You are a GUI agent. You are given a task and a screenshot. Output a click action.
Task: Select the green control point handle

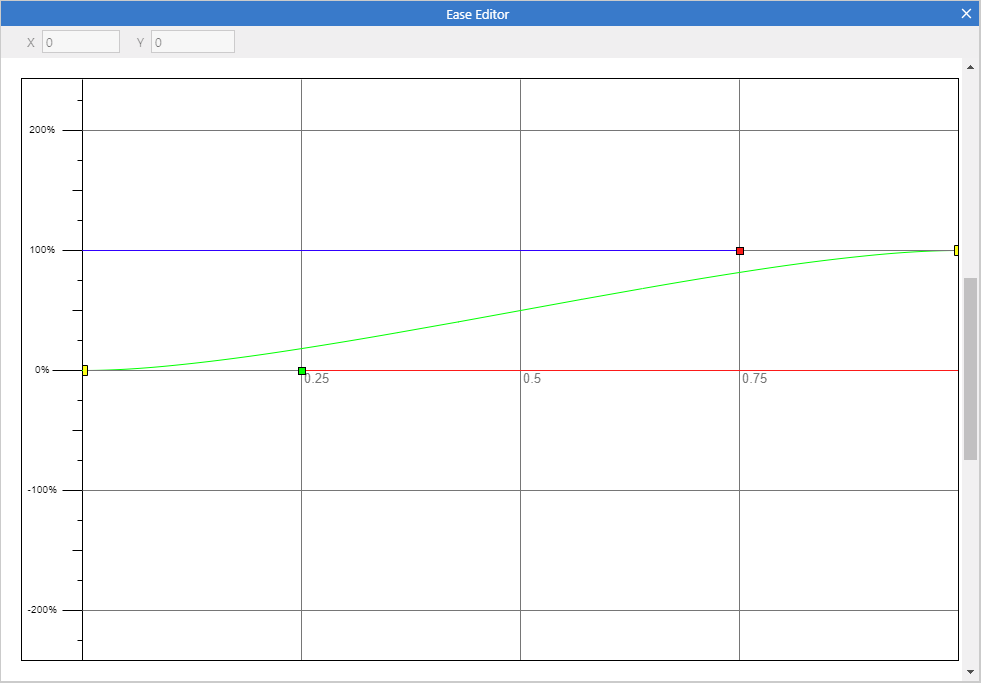pyautogui.click(x=302, y=371)
